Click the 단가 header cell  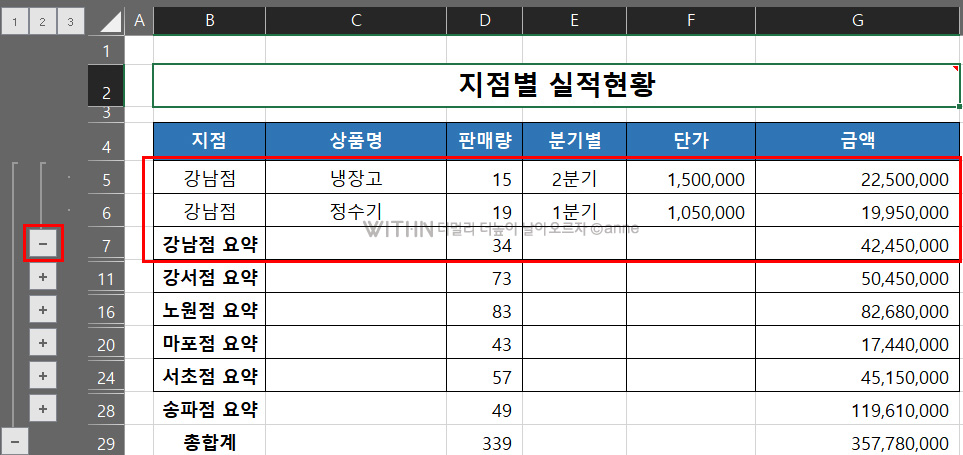(691, 141)
